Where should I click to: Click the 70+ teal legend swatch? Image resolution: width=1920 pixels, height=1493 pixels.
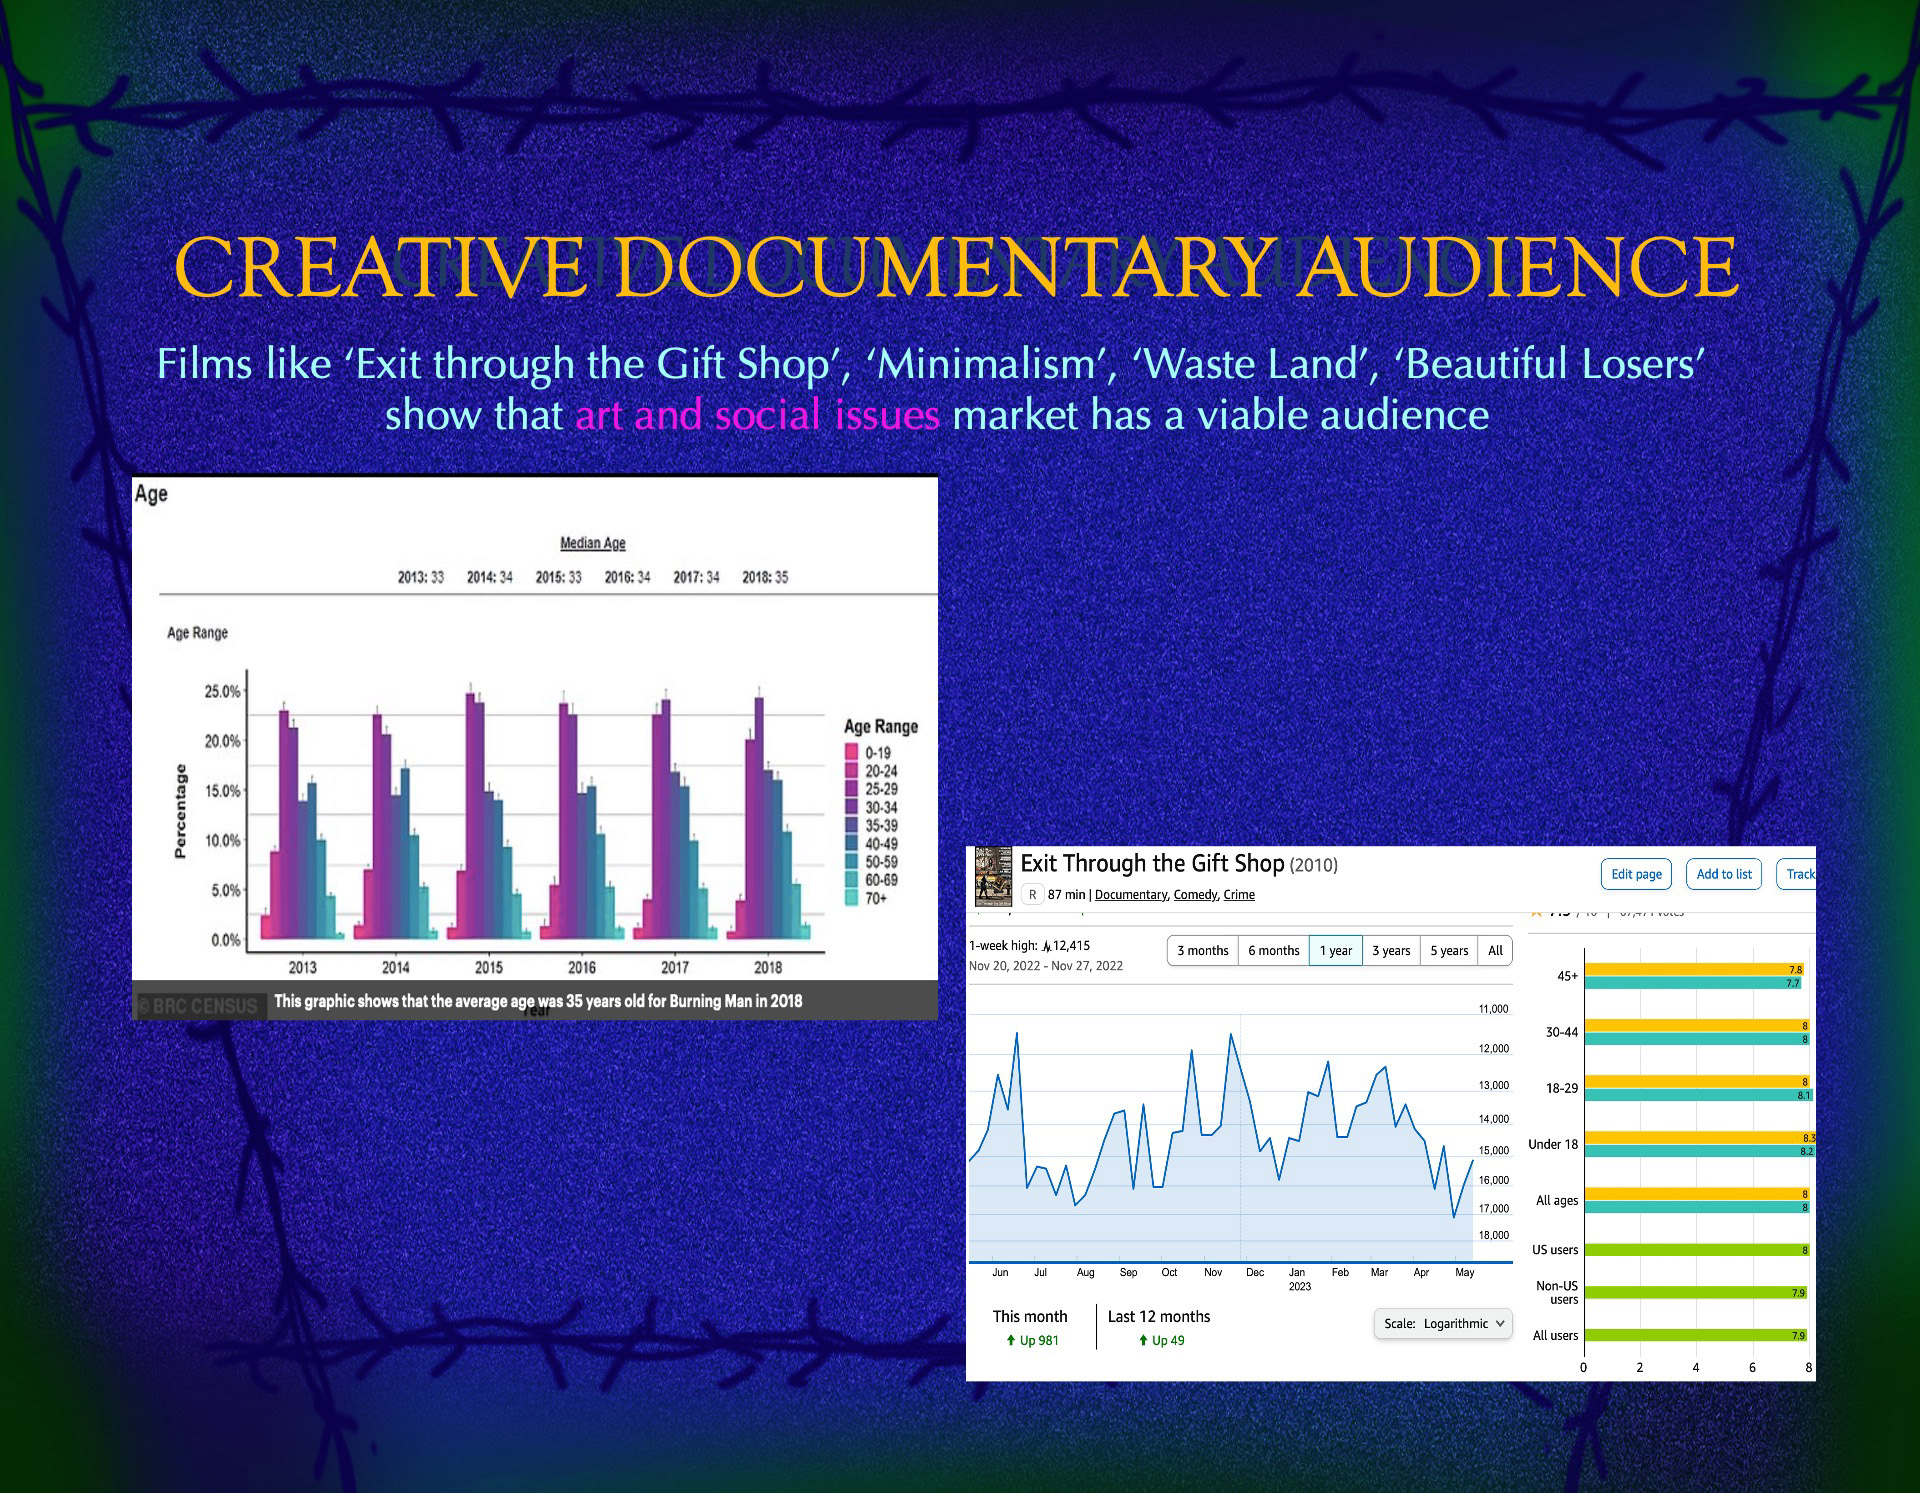852,898
